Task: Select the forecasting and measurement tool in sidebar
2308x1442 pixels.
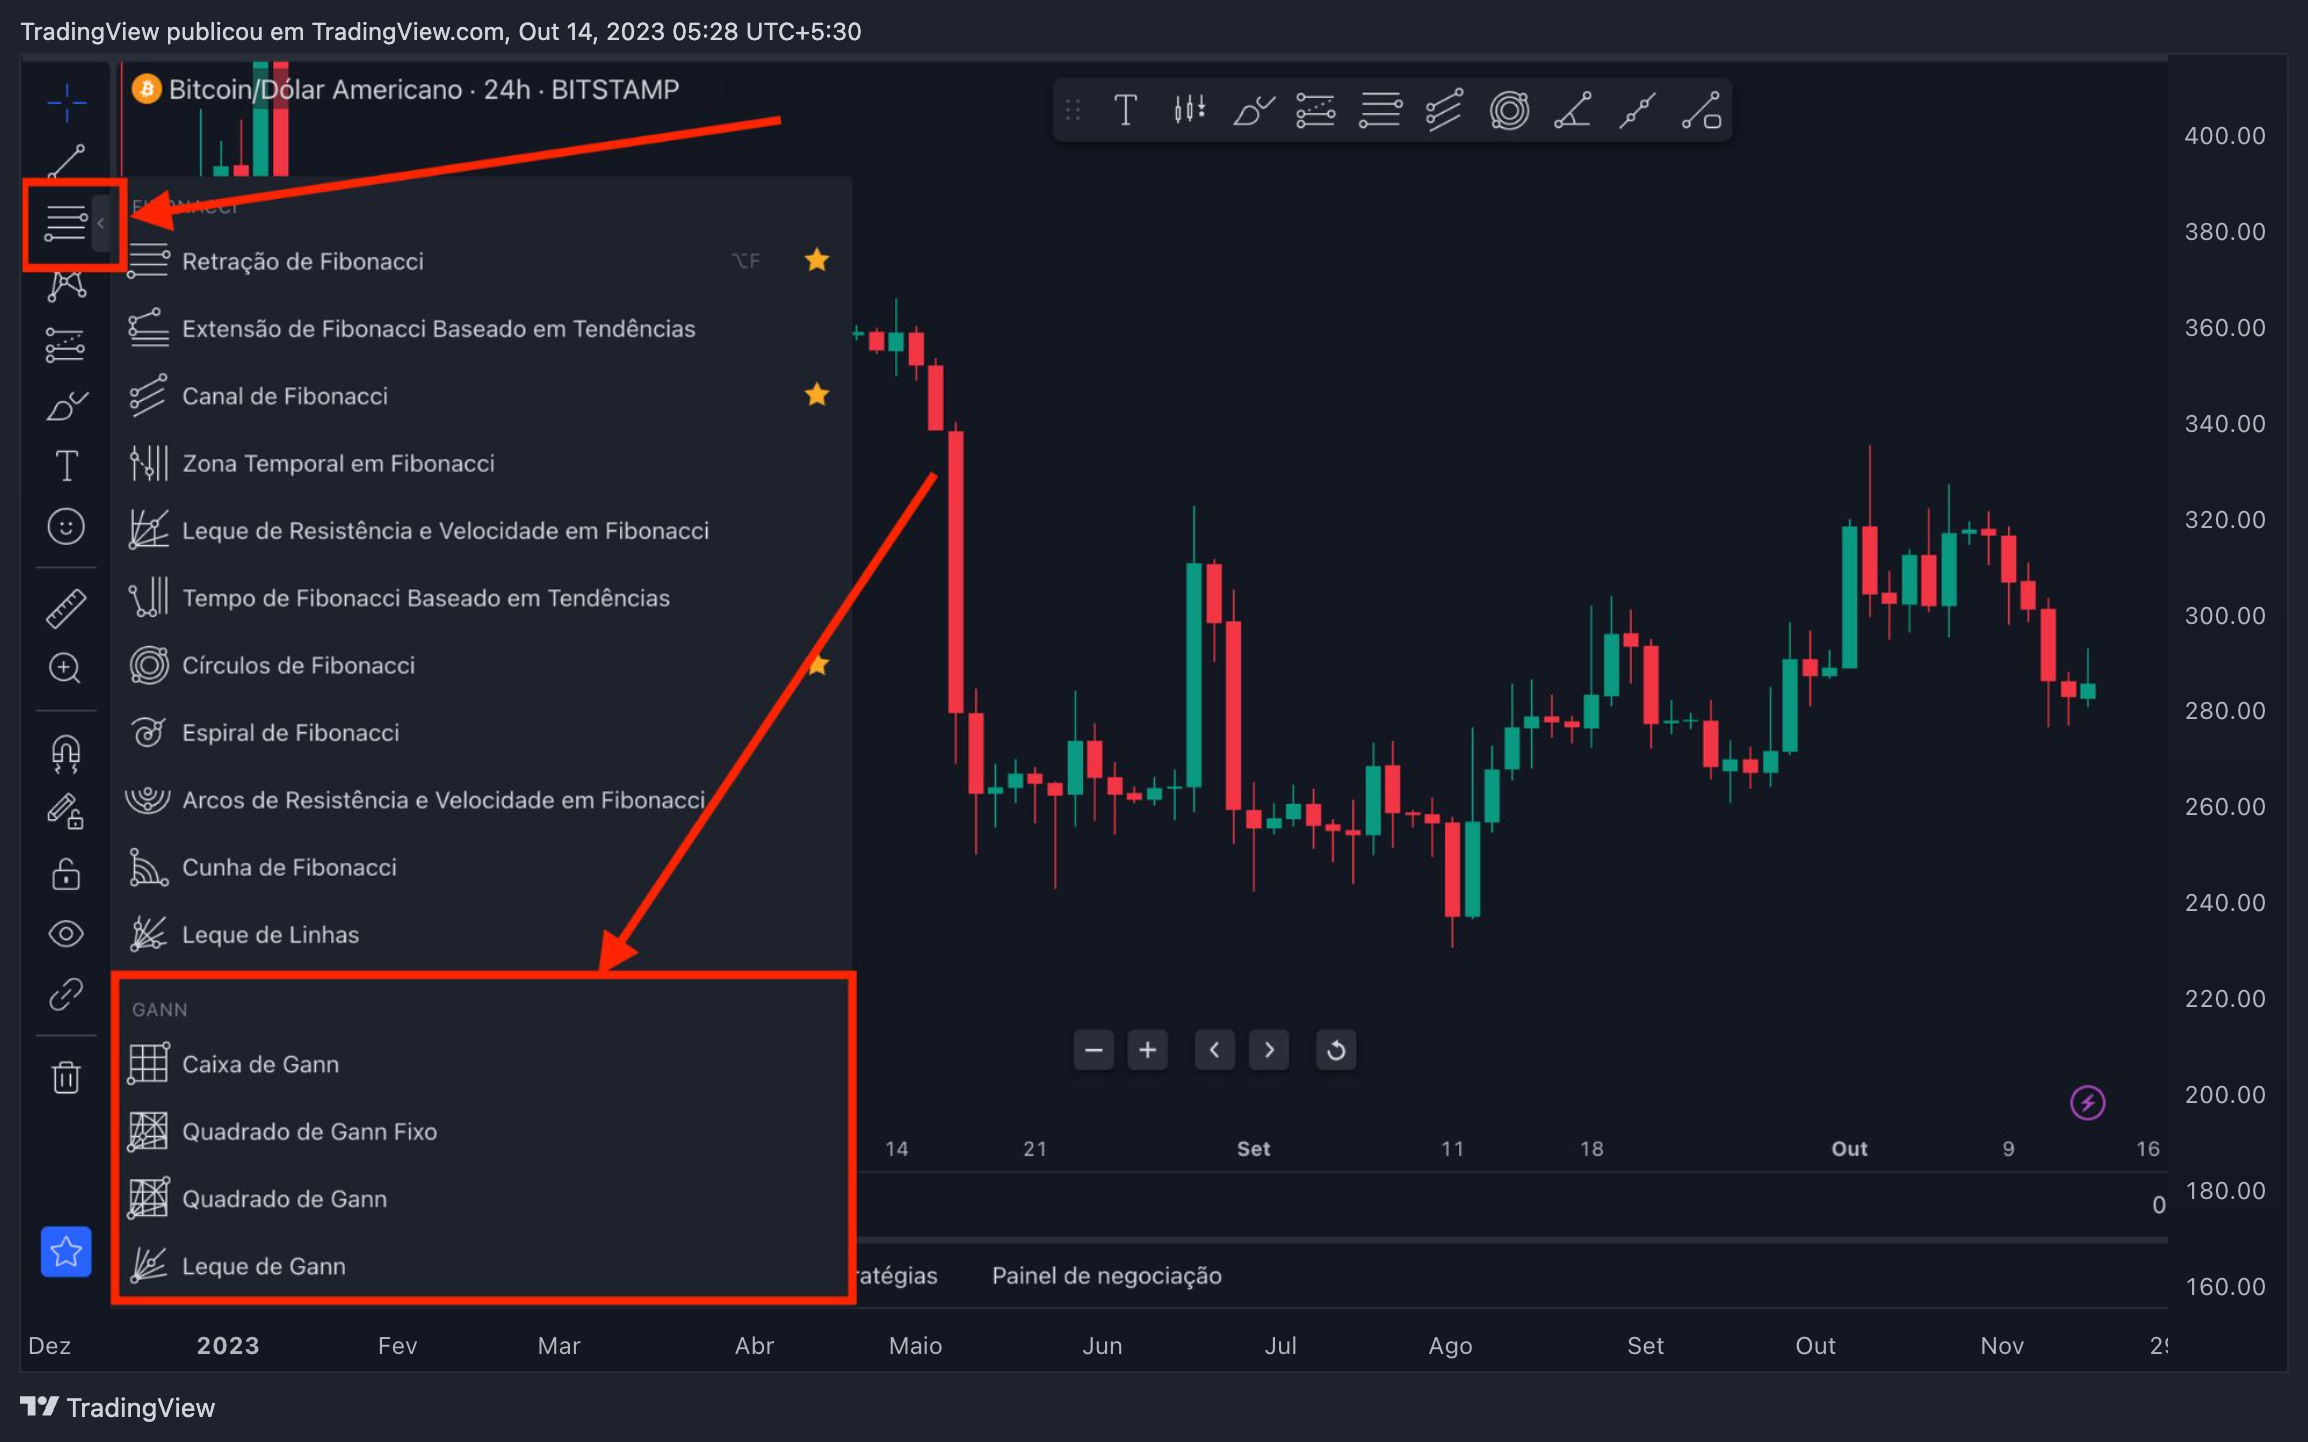Action: coord(66,345)
